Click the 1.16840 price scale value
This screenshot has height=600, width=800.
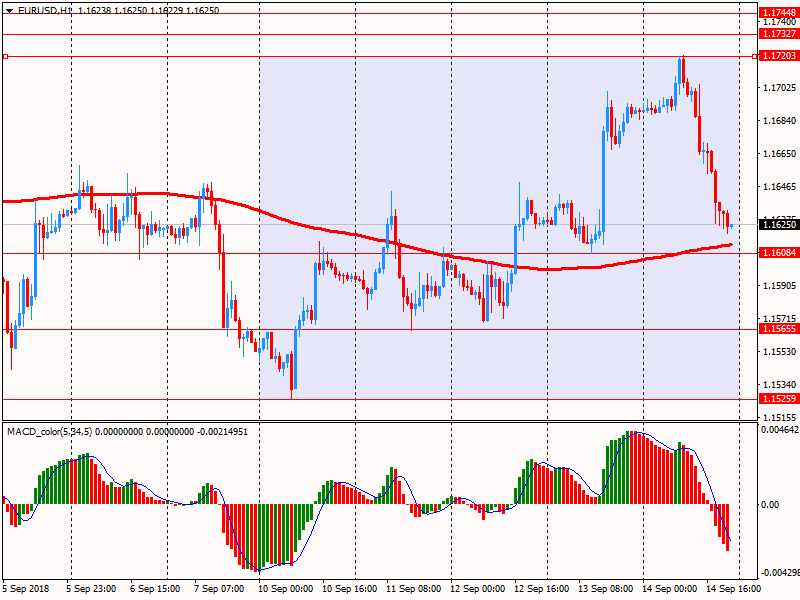tap(779, 121)
